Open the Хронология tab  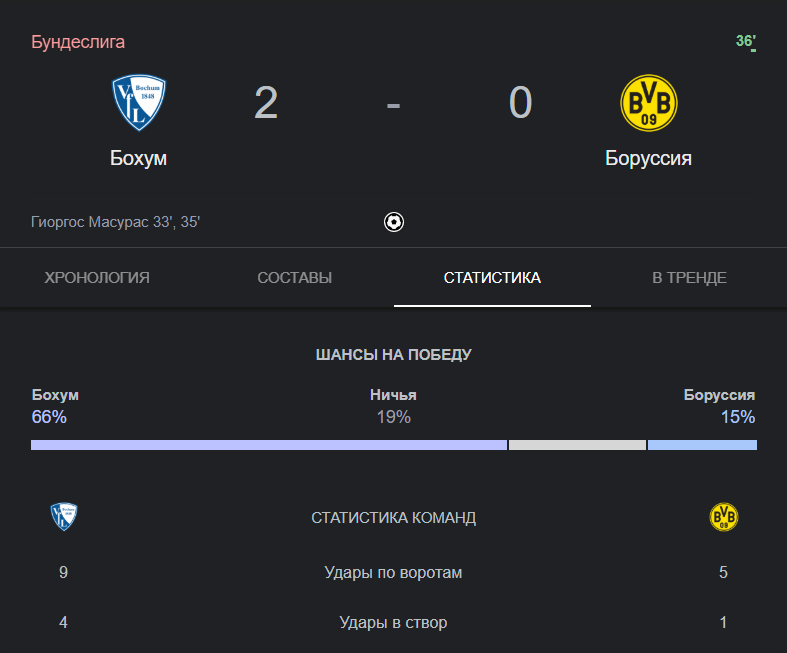click(97, 278)
